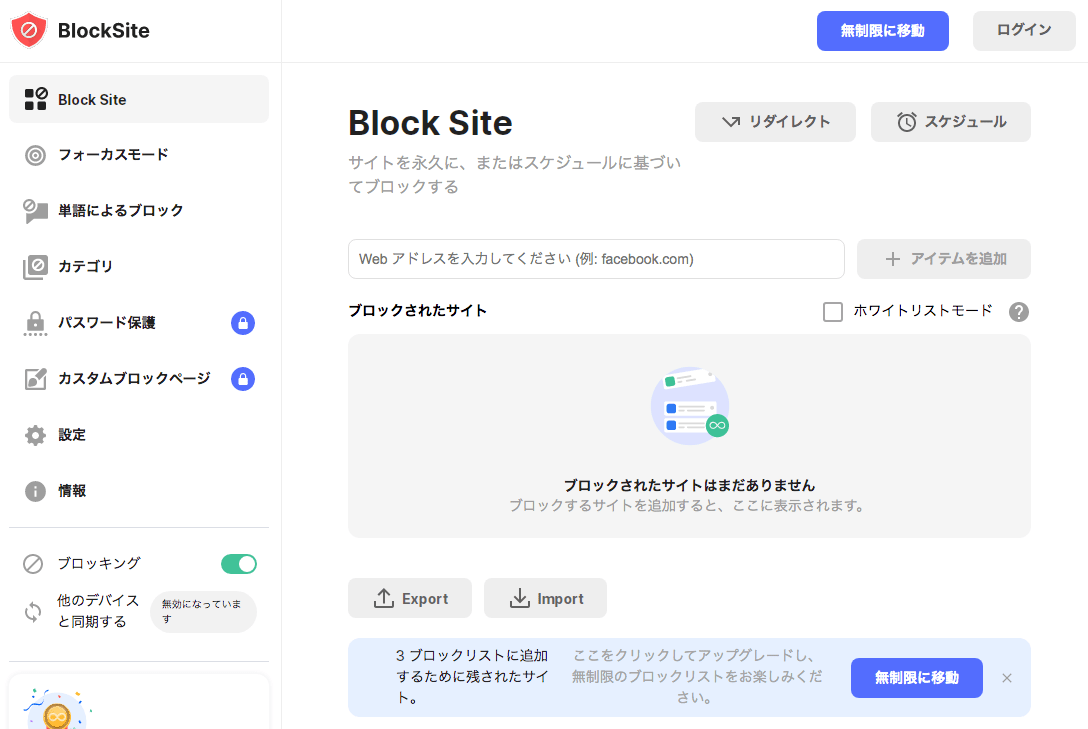Click the top 無制限に移動 button
Screen dimensions: 1088x729
click(x=883, y=31)
